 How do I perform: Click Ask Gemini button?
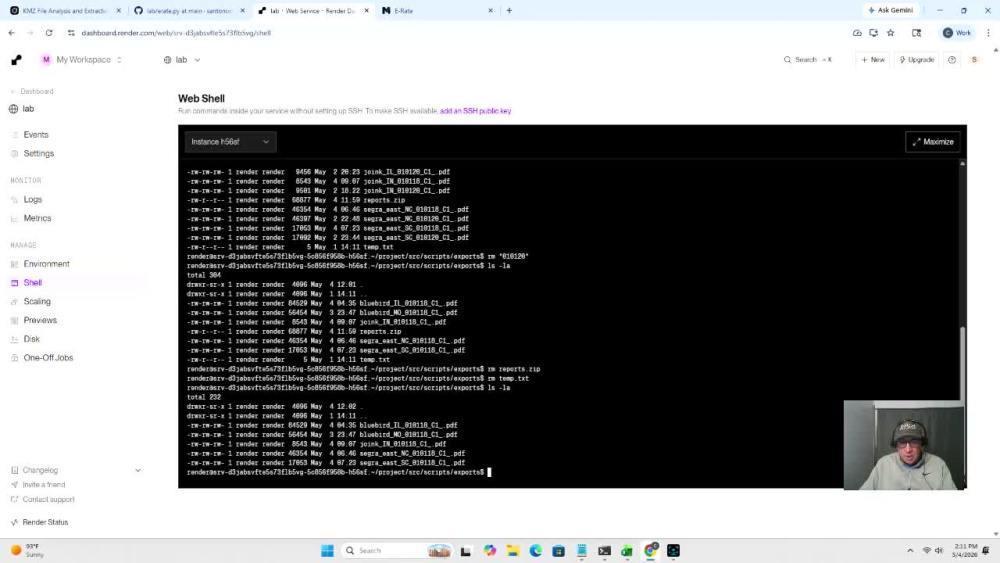(891, 10)
